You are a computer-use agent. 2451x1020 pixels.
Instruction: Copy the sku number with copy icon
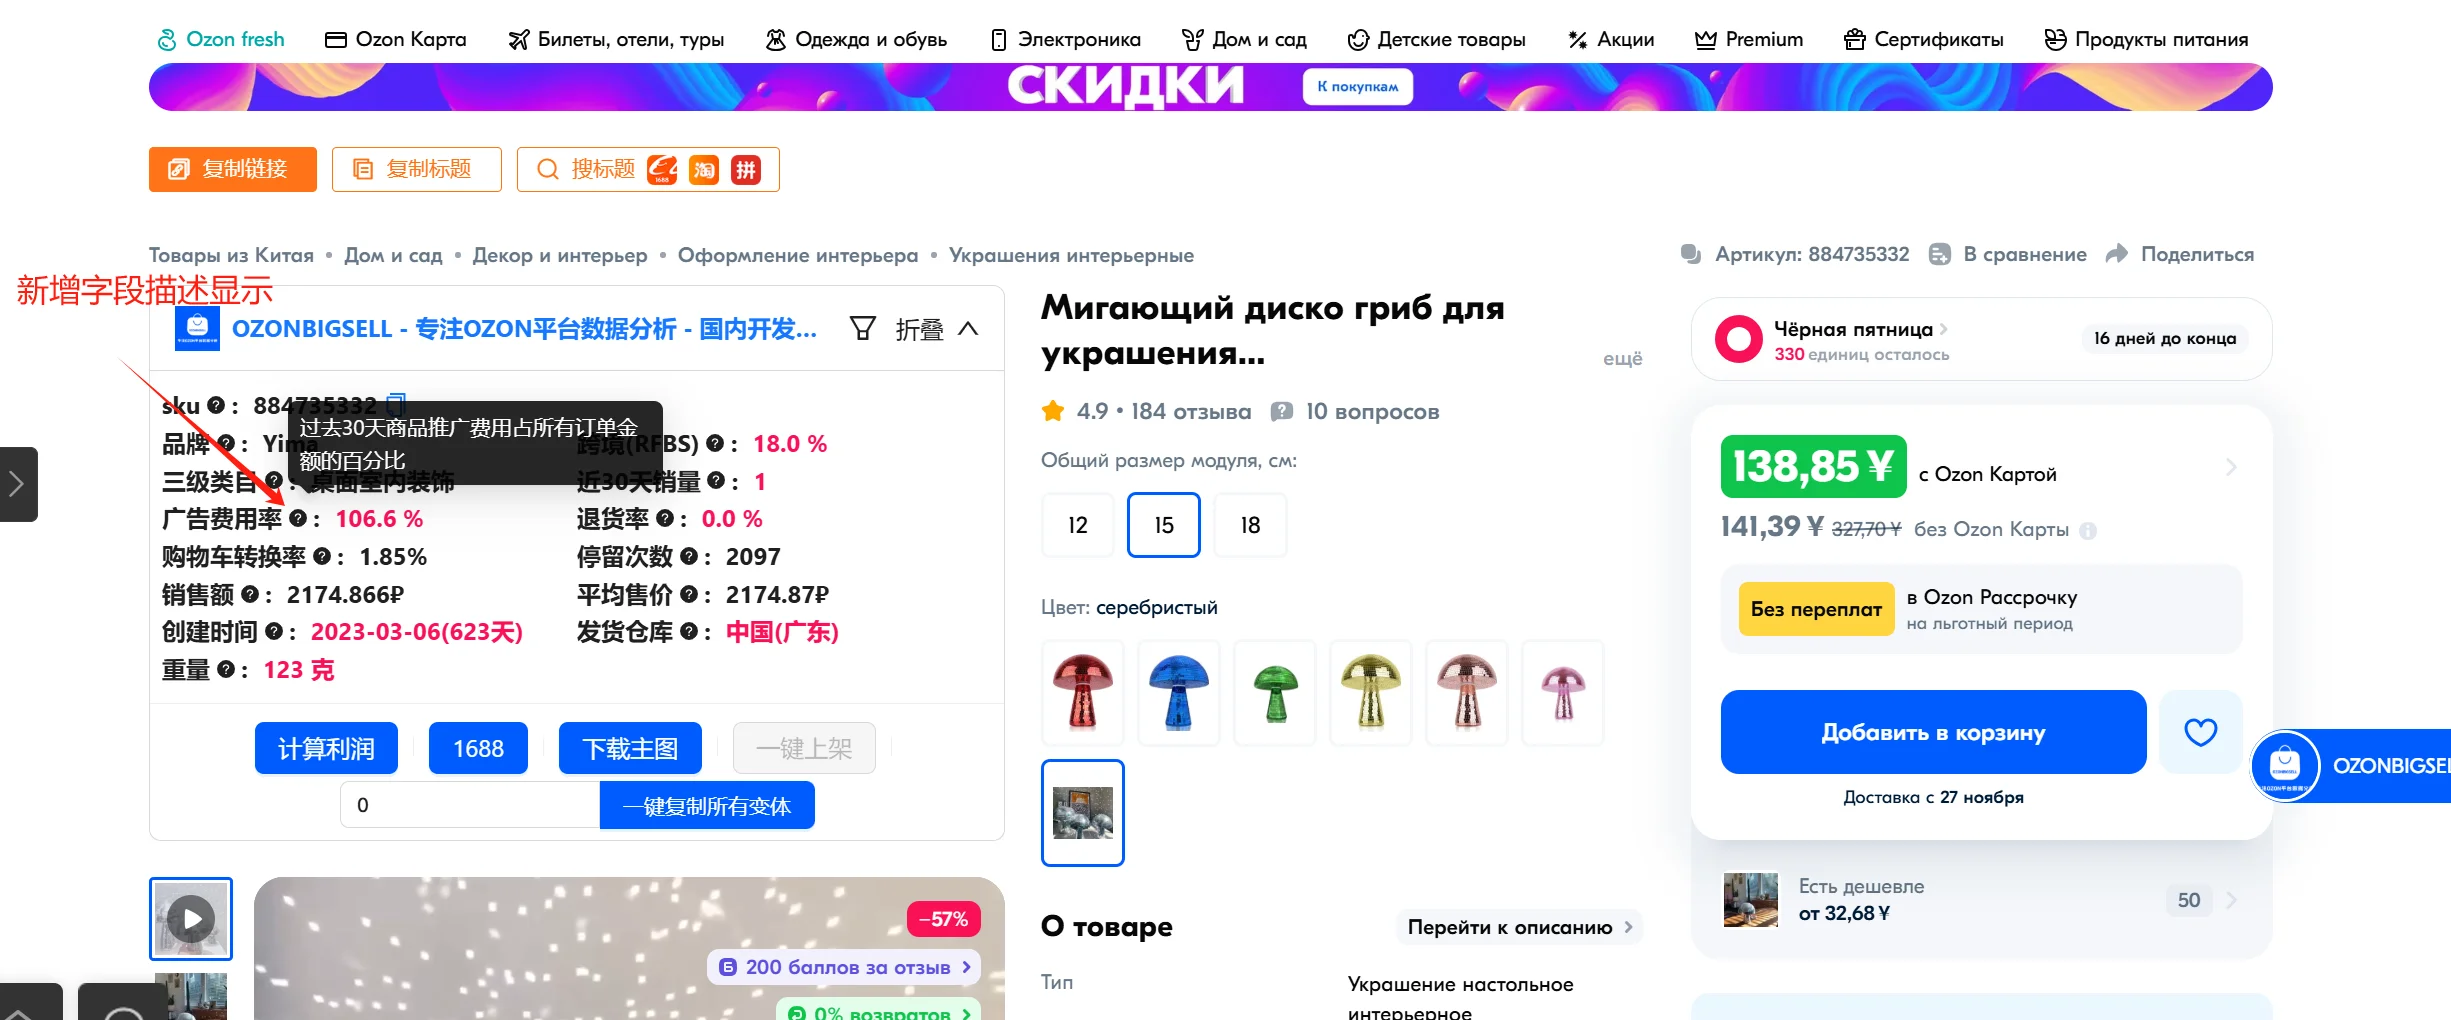(396, 404)
